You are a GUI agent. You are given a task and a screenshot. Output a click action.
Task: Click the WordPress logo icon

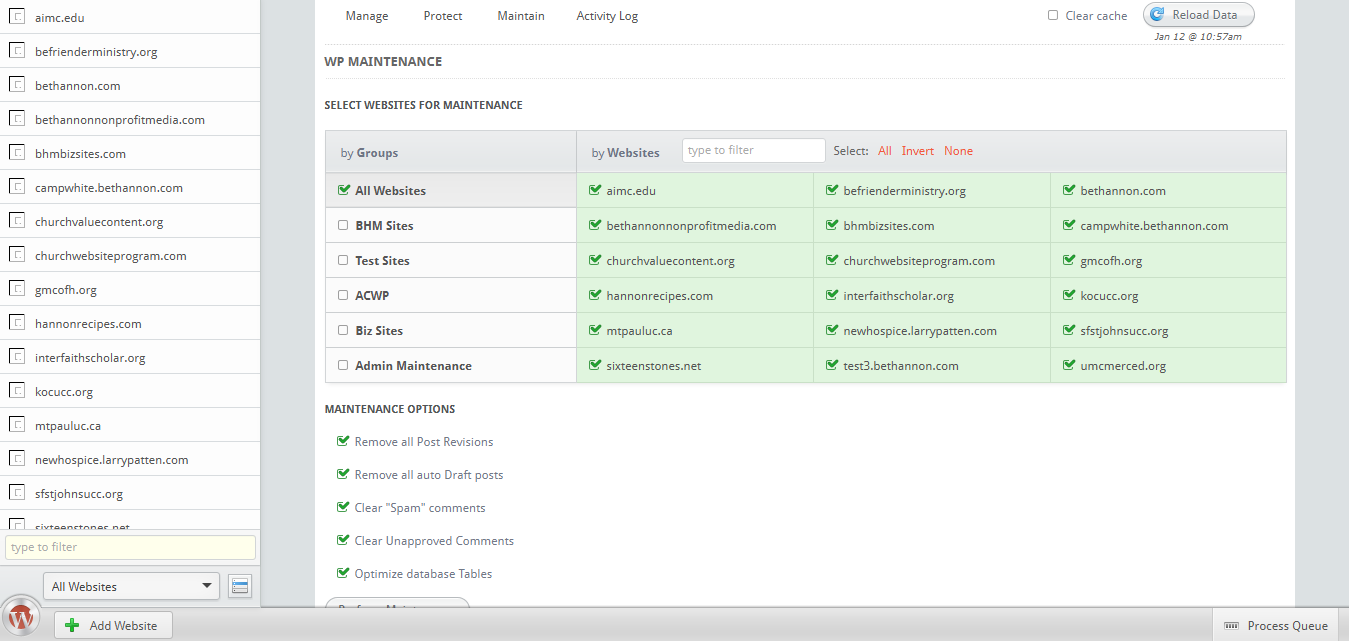pos(21,619)
